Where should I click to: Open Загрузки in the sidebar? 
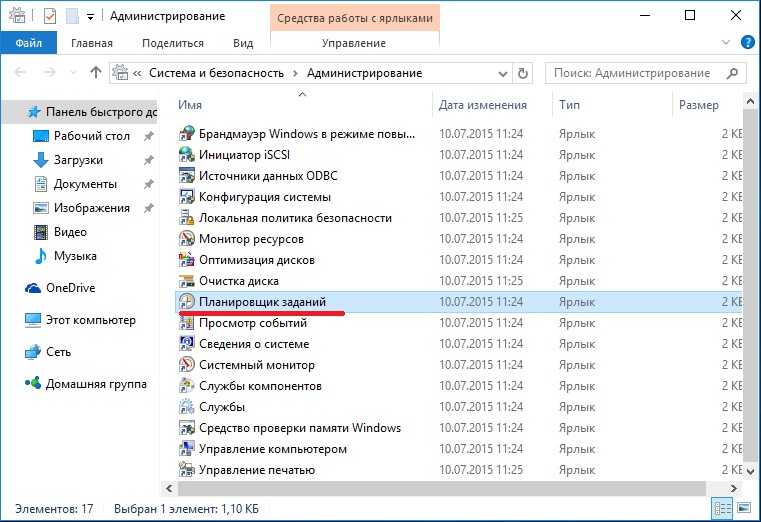(78, 160)
